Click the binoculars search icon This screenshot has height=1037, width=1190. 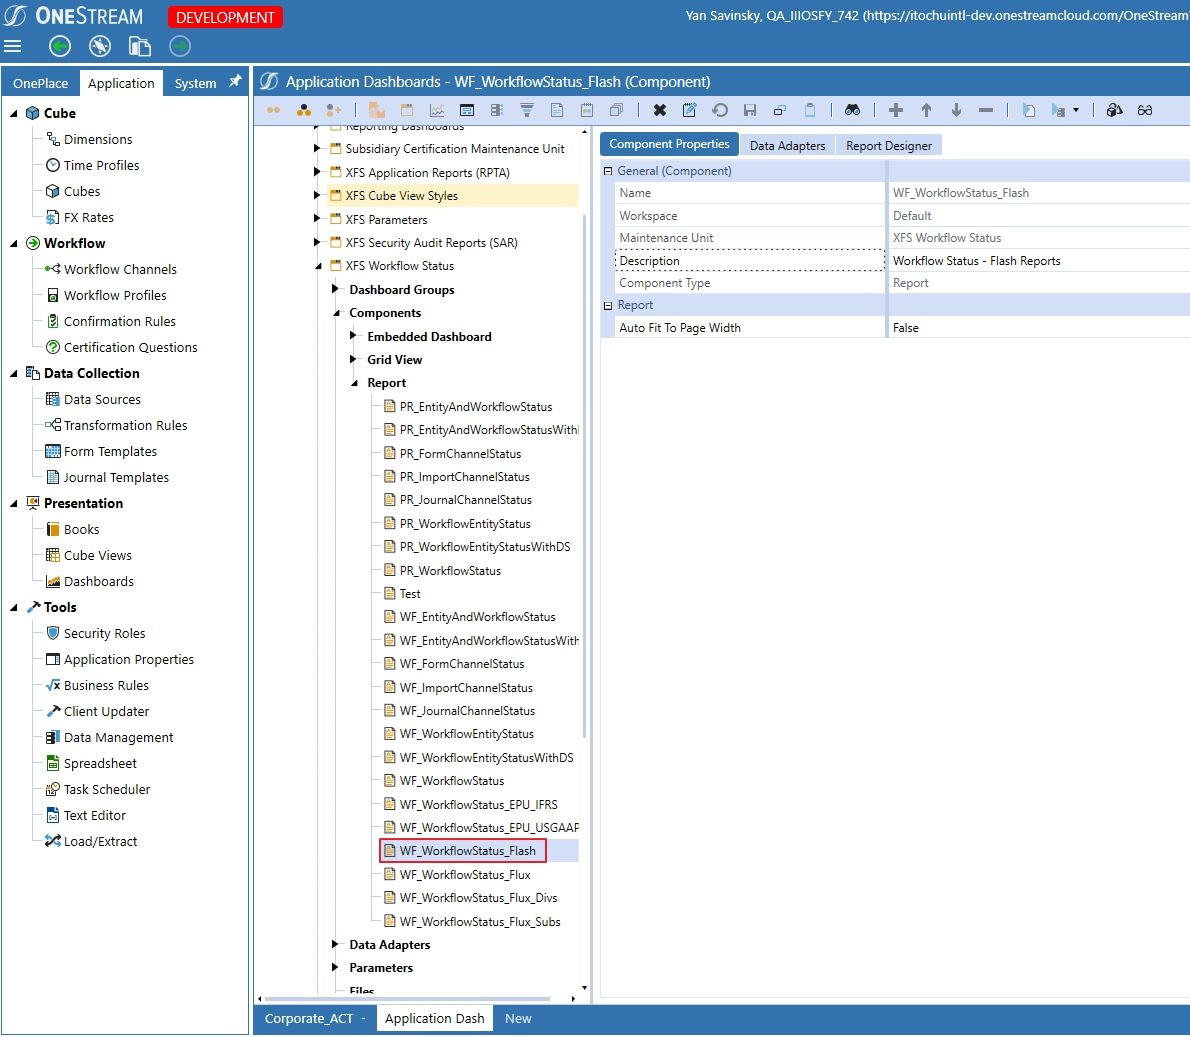[x=852, y=110]
